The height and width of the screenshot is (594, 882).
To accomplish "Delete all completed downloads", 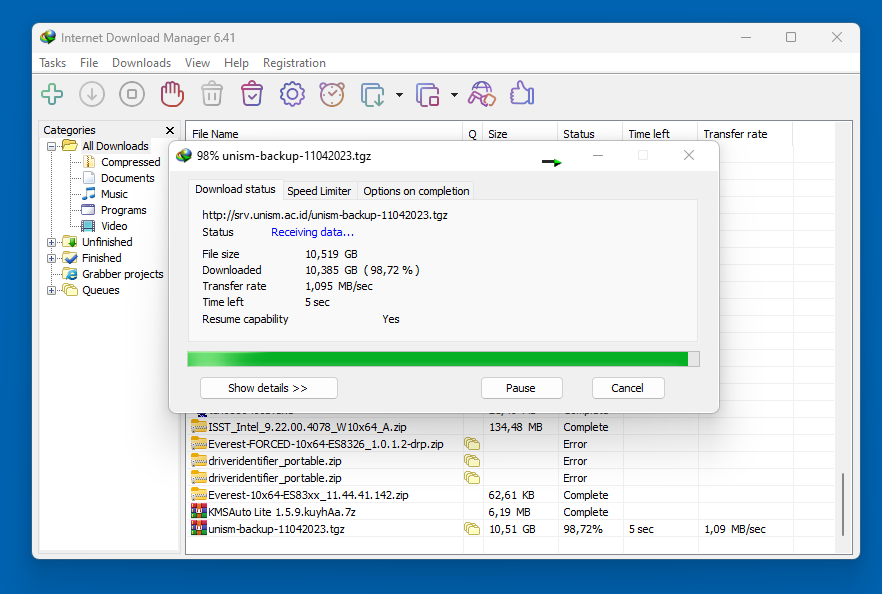I will tap(251, 93).
